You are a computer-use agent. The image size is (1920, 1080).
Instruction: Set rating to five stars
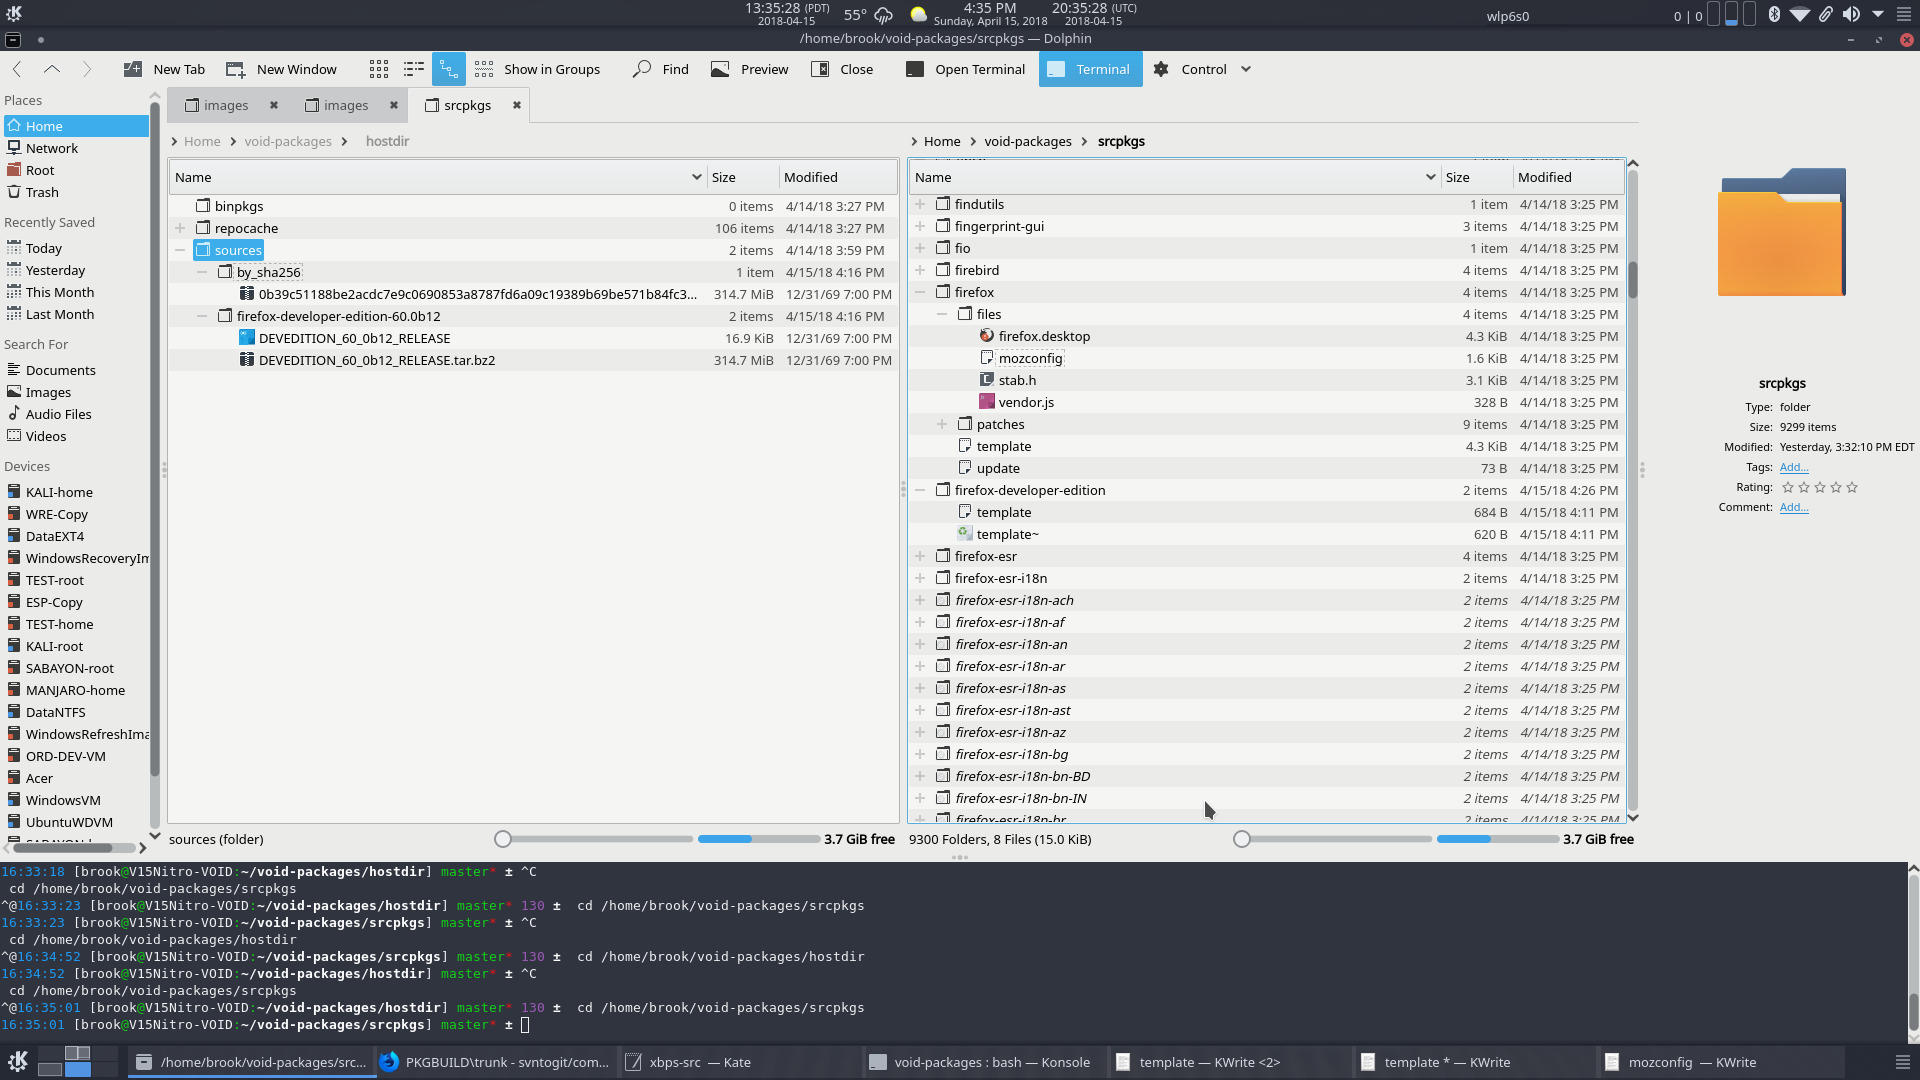tap(1852, 487)
